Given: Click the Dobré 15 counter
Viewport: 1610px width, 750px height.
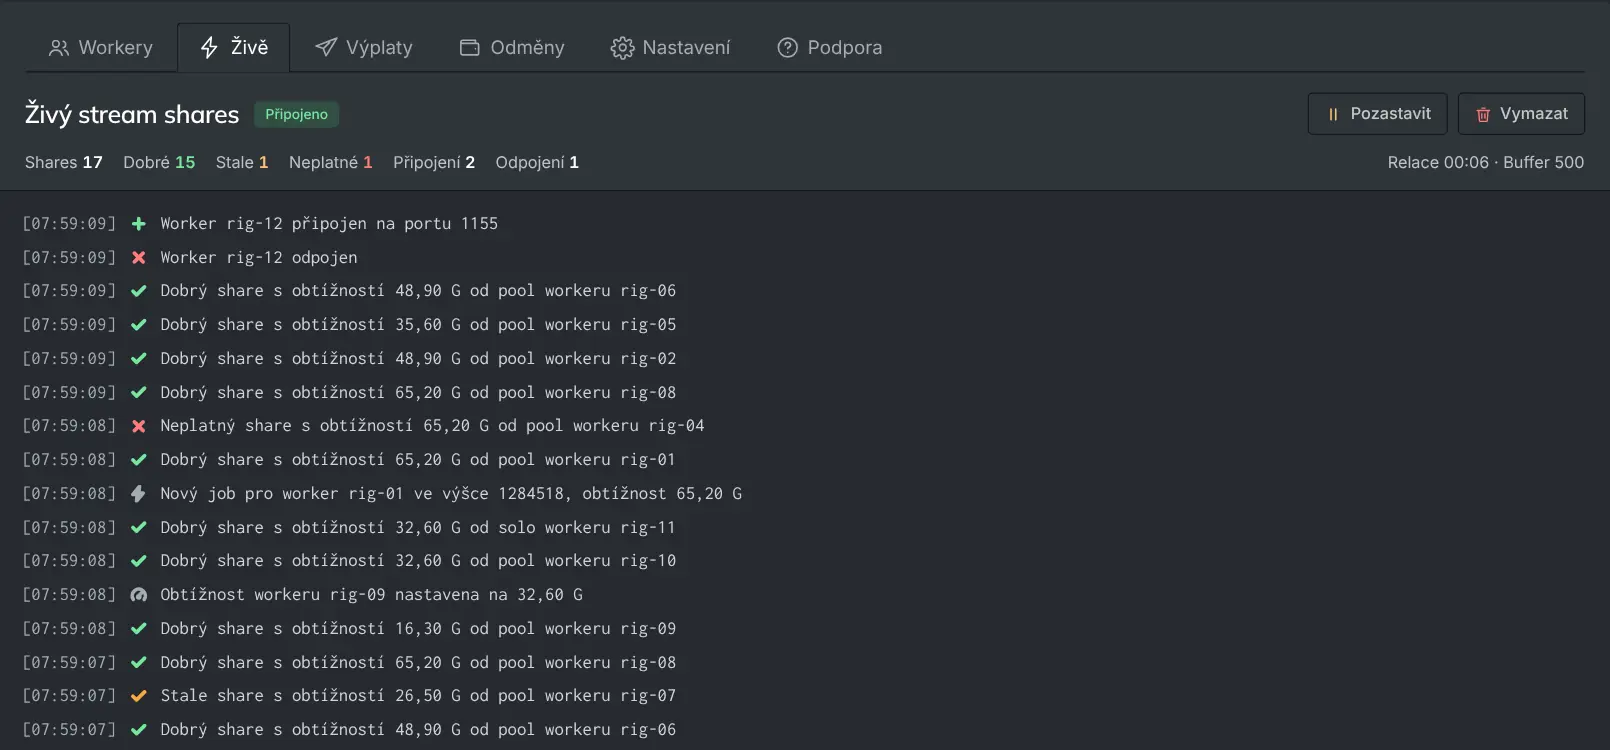Looking at the screenshot, I should tap(159, 162).
